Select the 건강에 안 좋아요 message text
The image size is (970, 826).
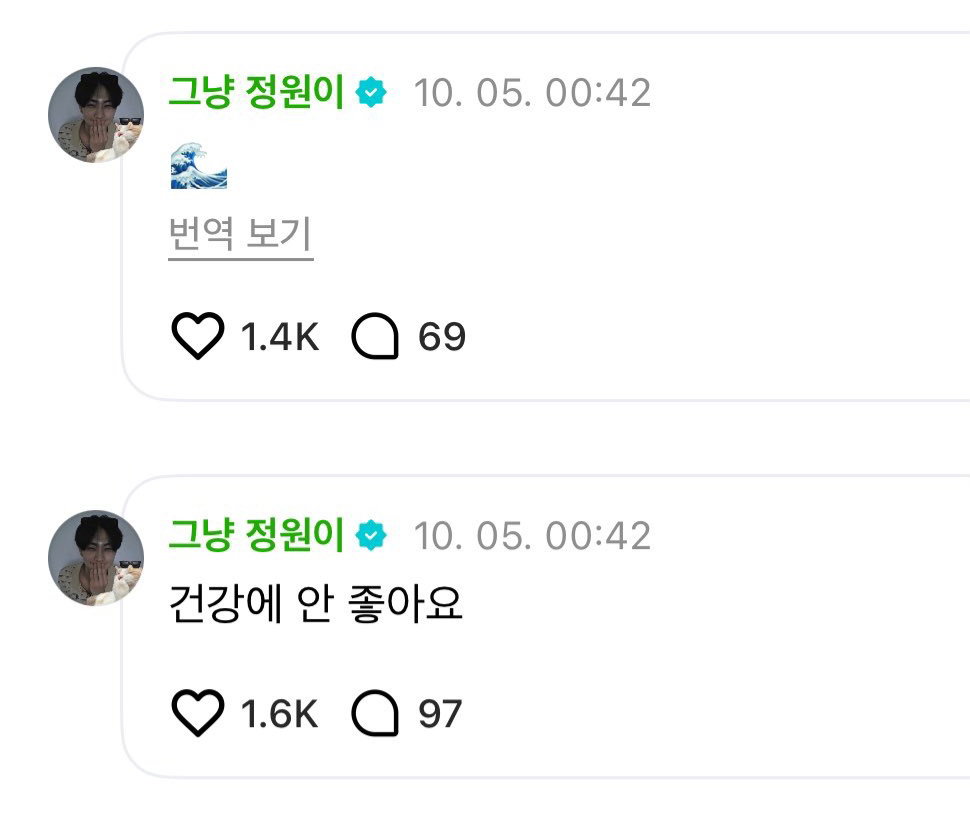click(315, 603)
